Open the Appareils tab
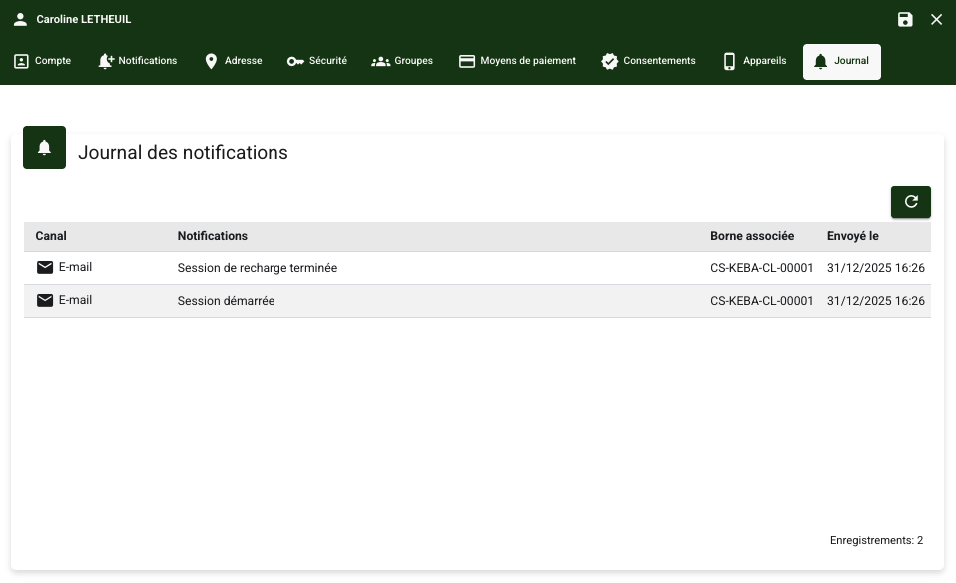 [x=754, y=61]
